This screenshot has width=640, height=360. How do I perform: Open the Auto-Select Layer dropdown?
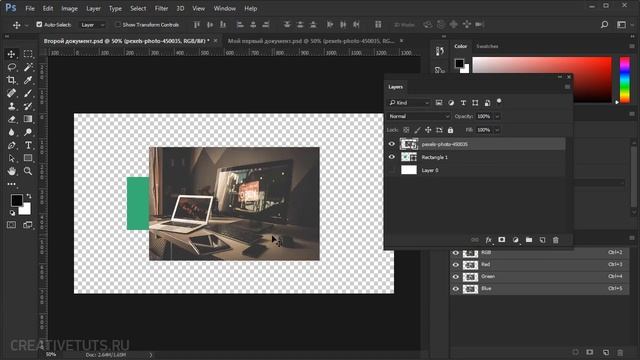pos(92,25)
